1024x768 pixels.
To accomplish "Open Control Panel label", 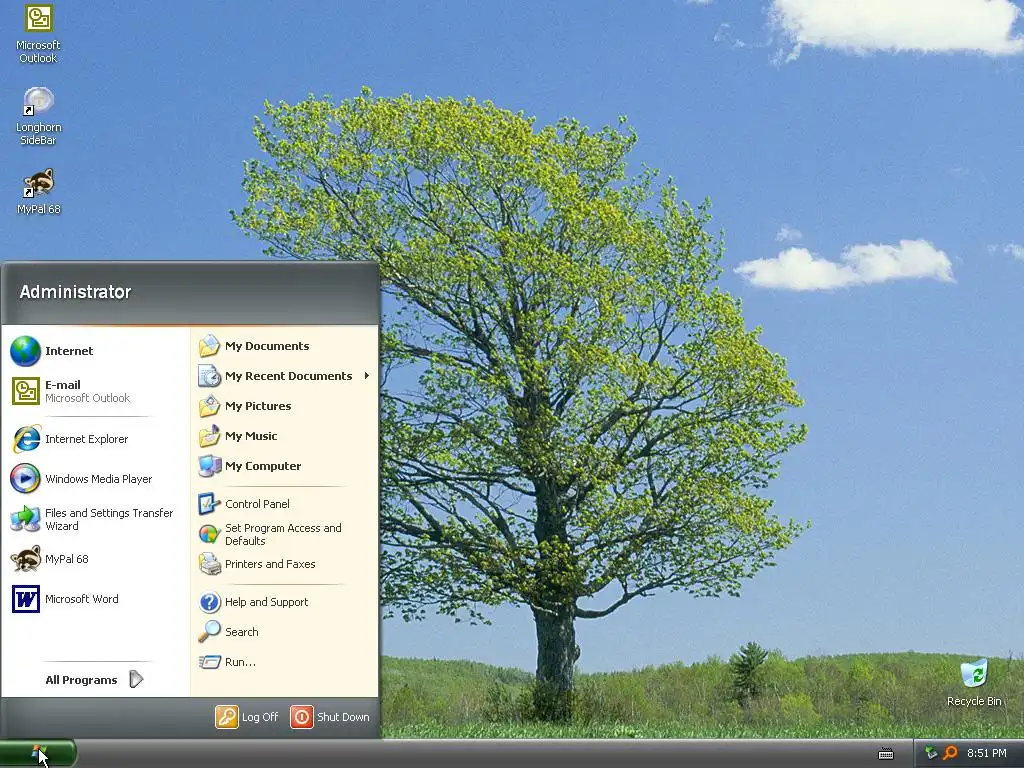I will [x=257, y=504].
